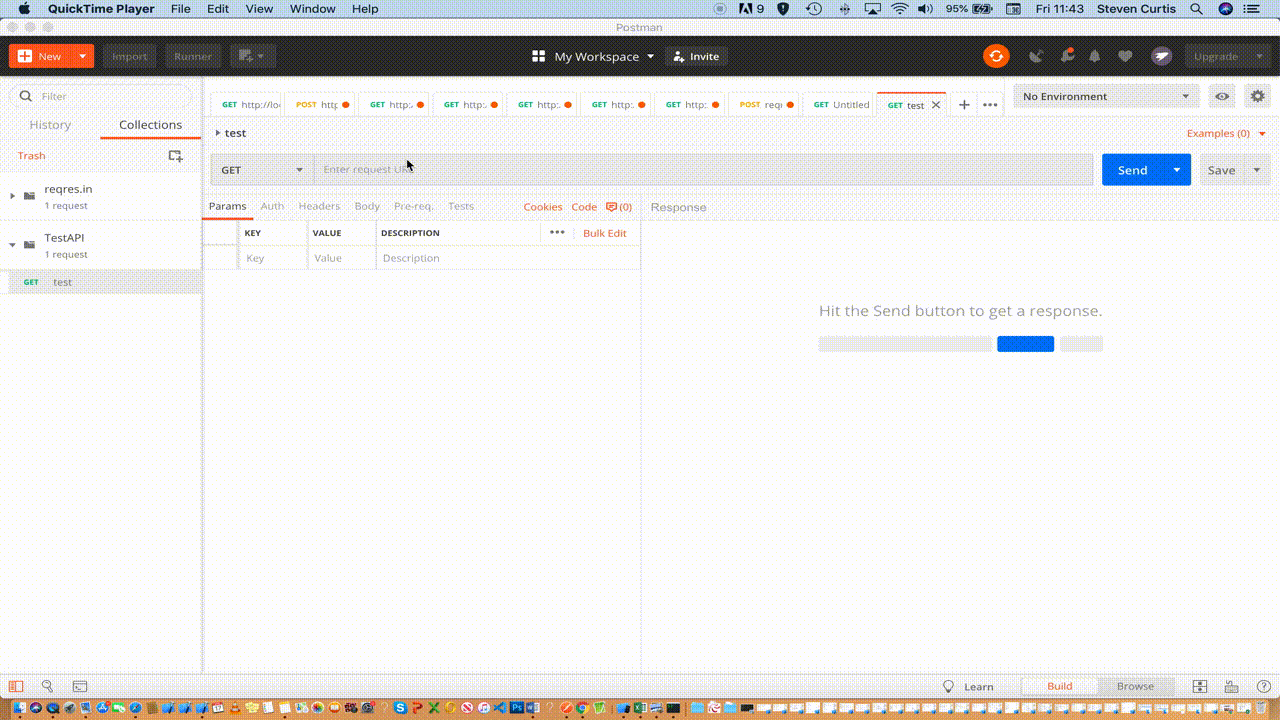
Task: Click the Save button
Action: [1221, 170]
